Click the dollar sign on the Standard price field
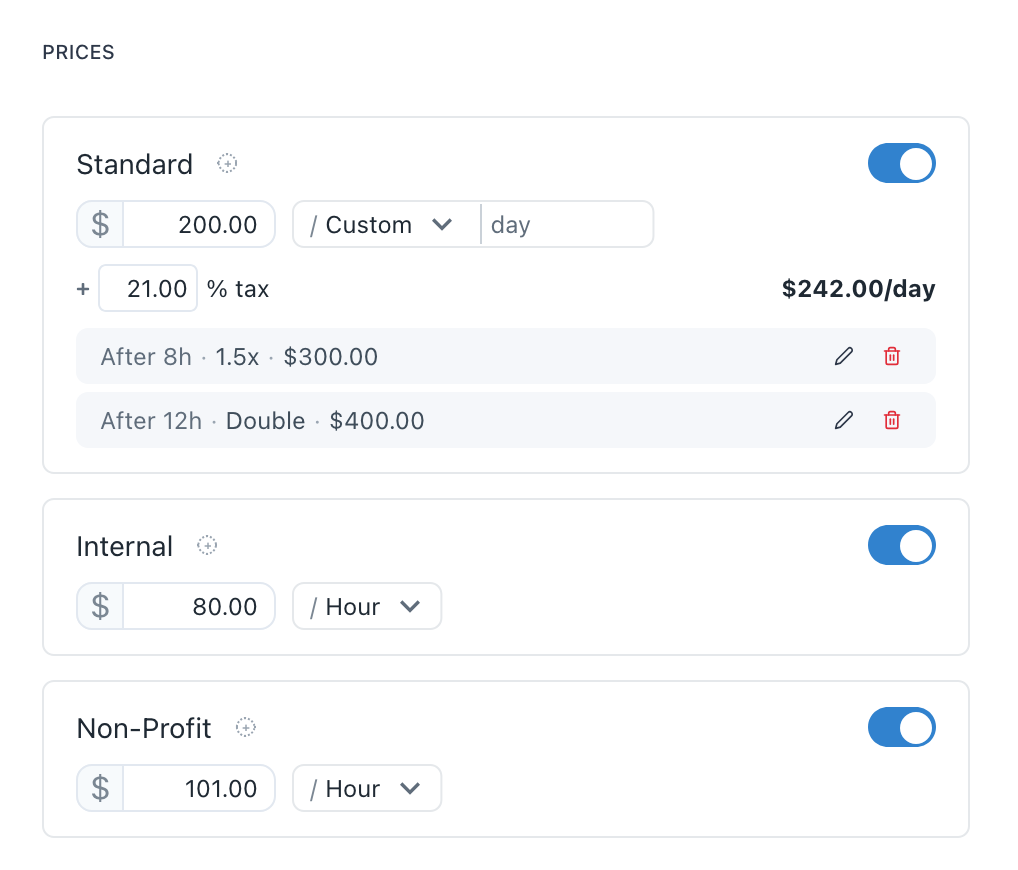1018x870 pixels. 99,224
